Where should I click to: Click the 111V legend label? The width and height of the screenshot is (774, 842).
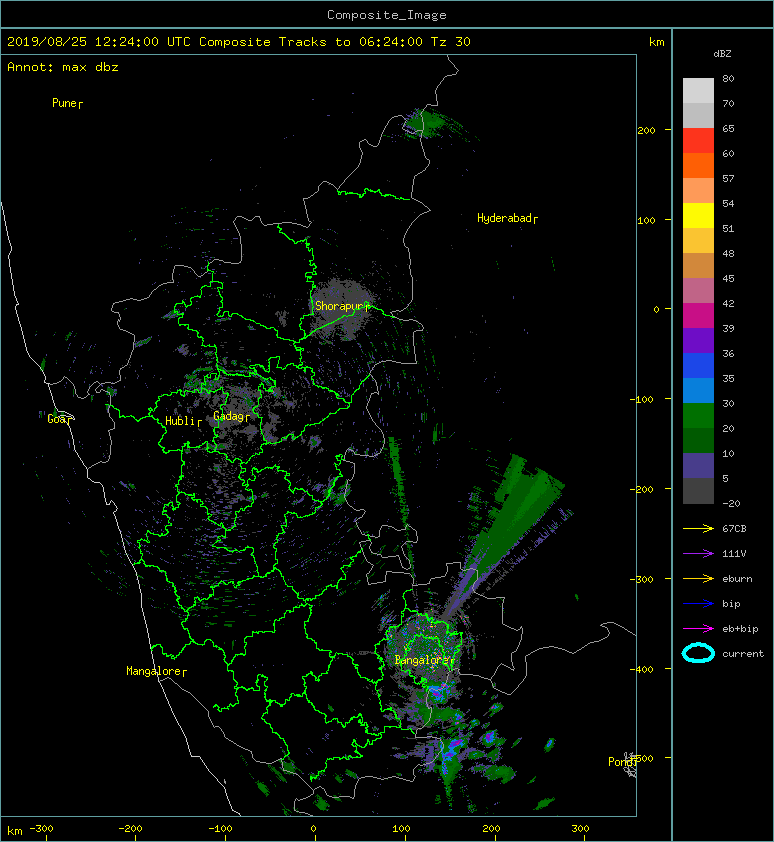pos(734,554)
